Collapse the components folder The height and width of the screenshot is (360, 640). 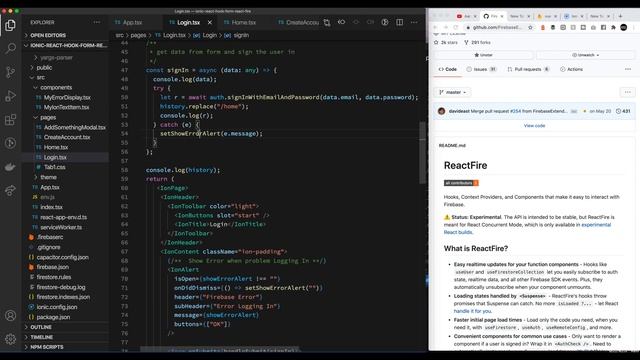coord(56,87)
